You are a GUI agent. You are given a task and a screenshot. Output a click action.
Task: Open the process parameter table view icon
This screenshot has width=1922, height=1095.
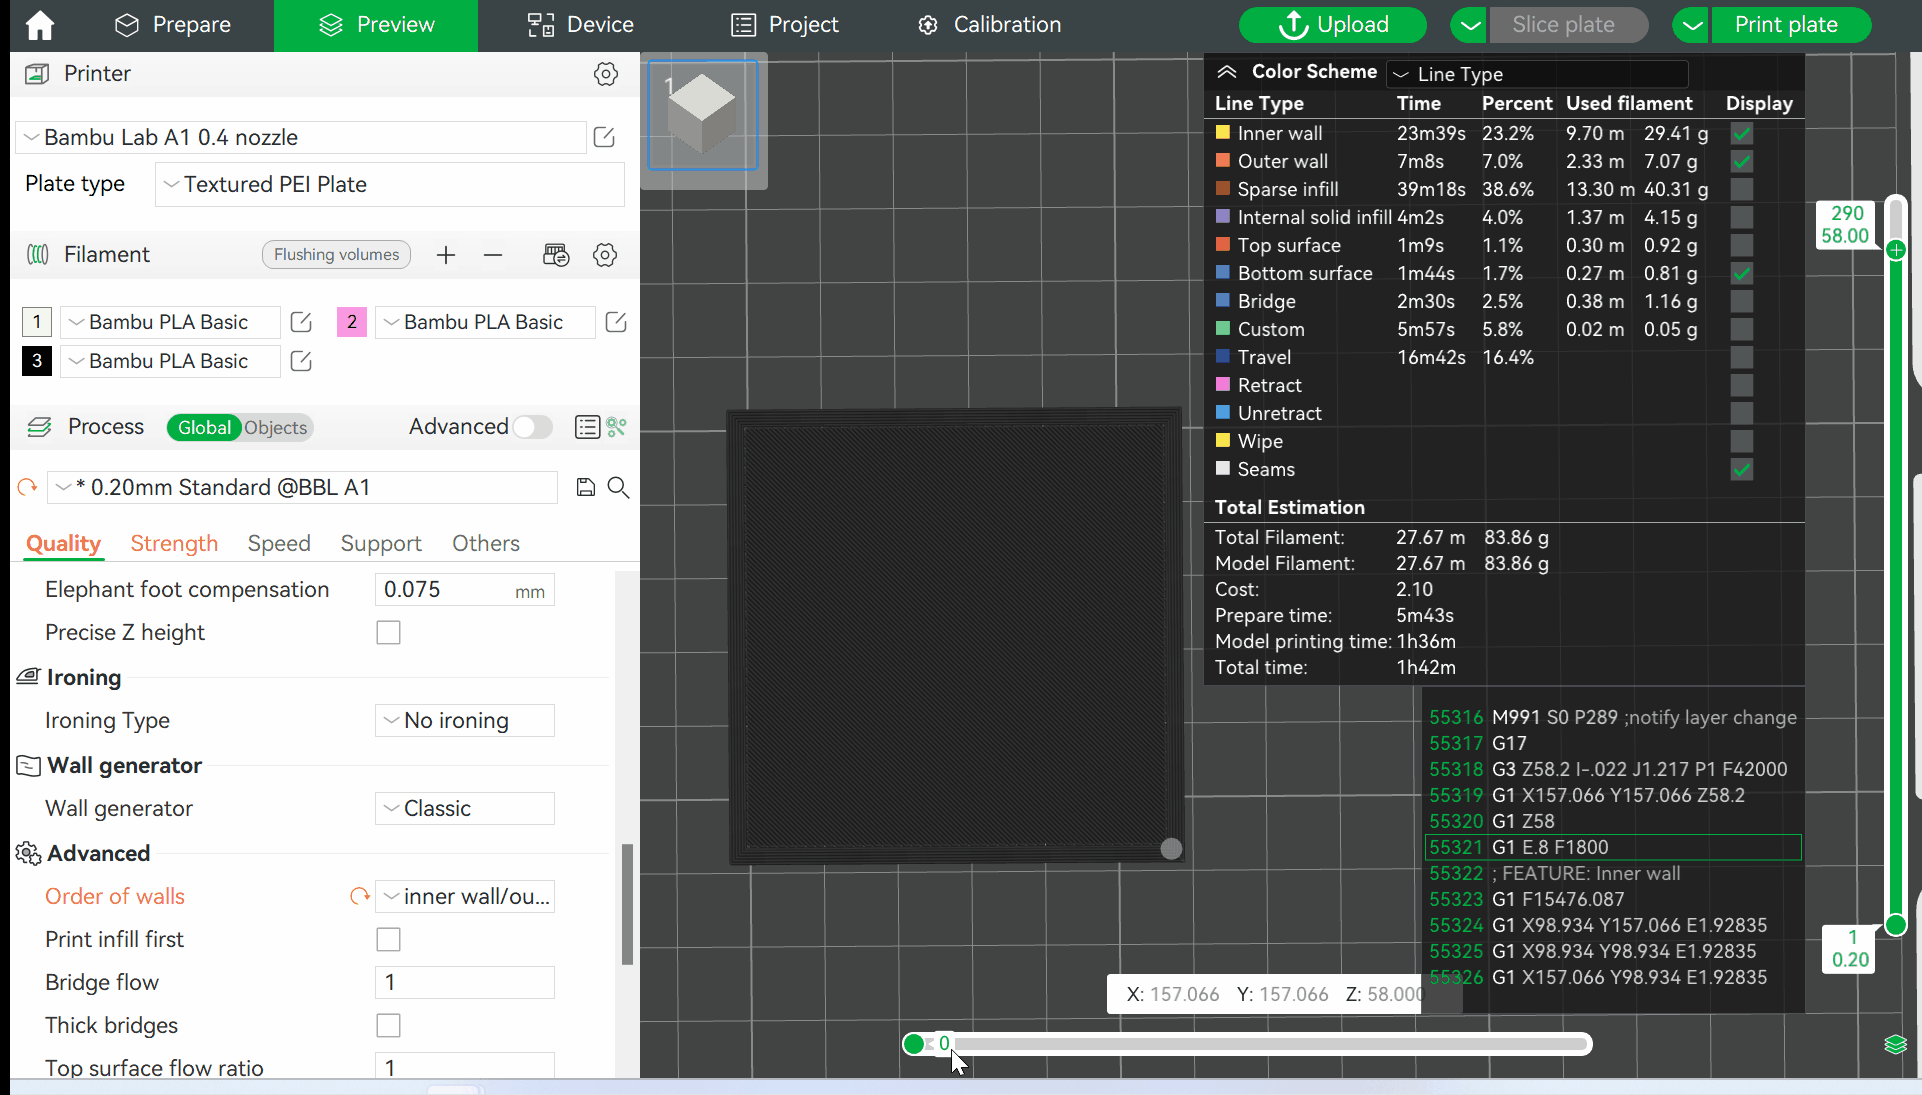(x=587, y=427)
